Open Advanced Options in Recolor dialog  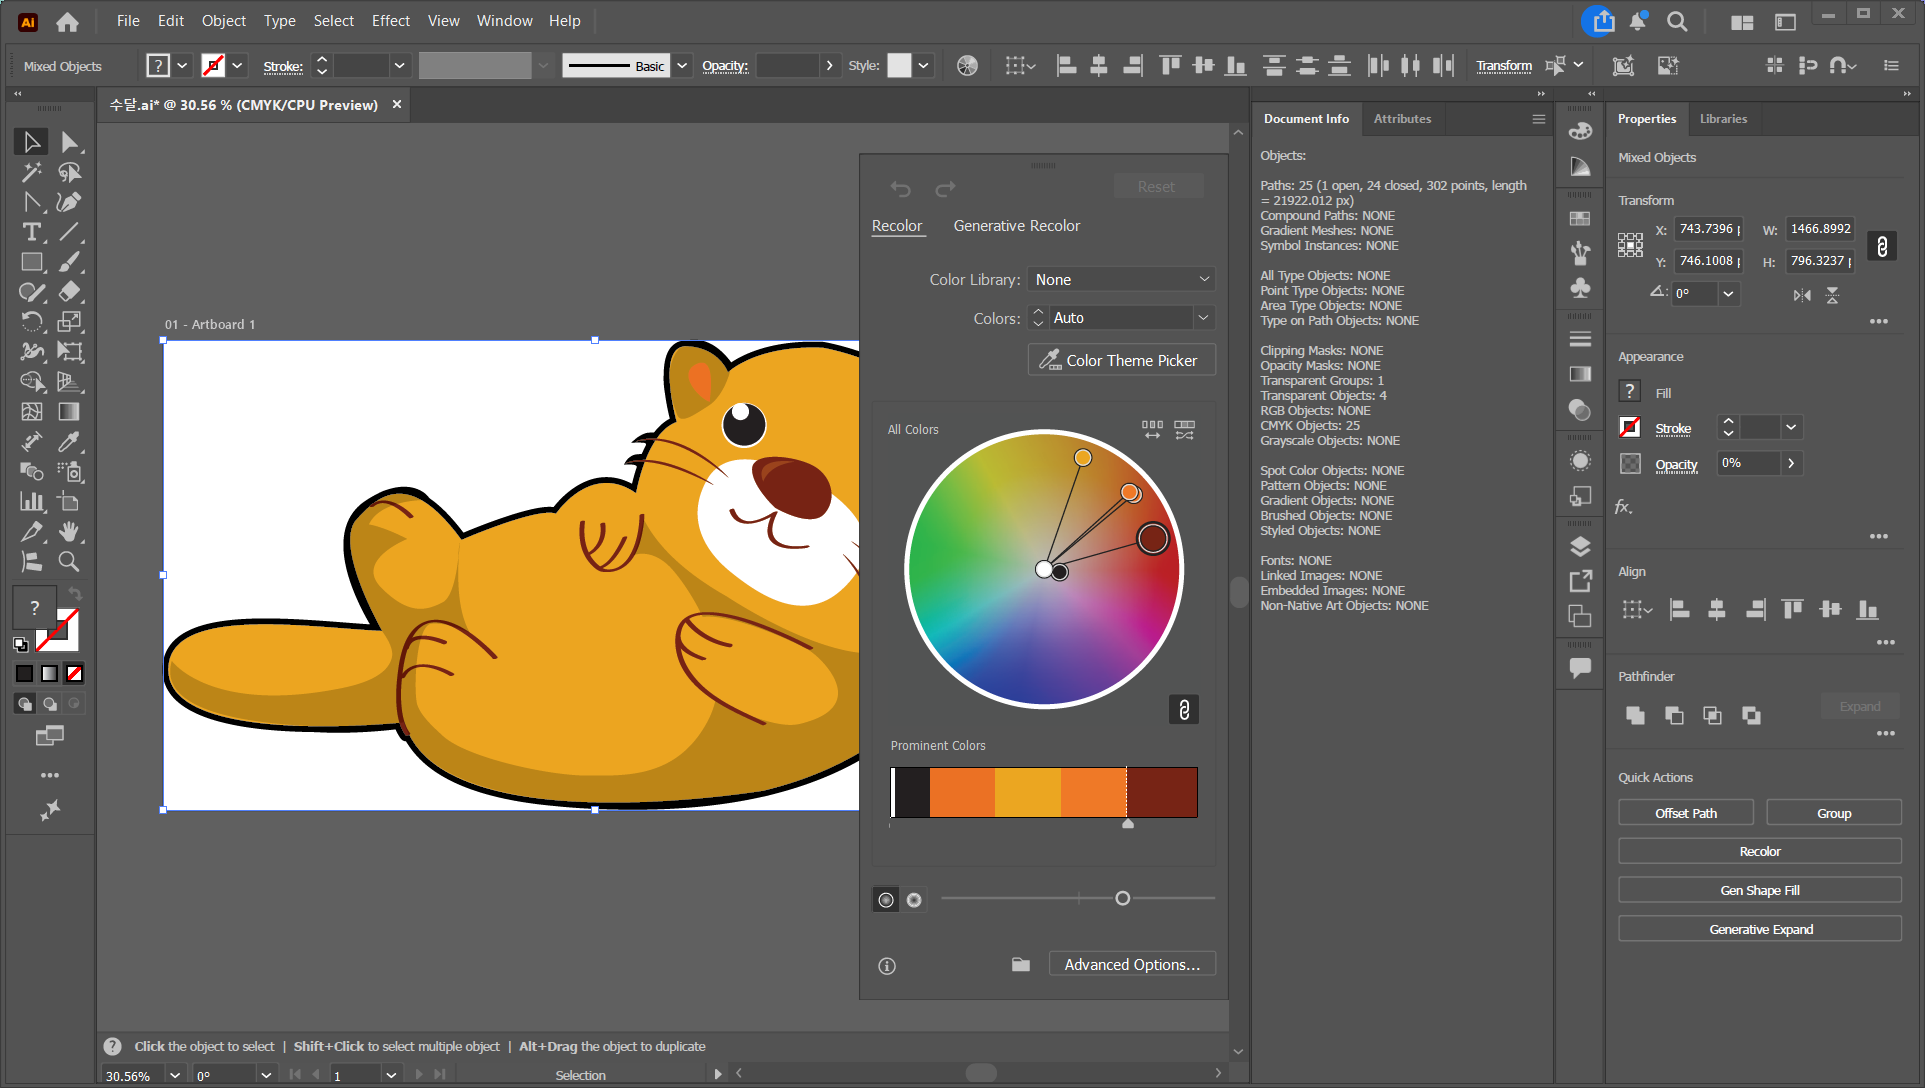[1131, 965]
